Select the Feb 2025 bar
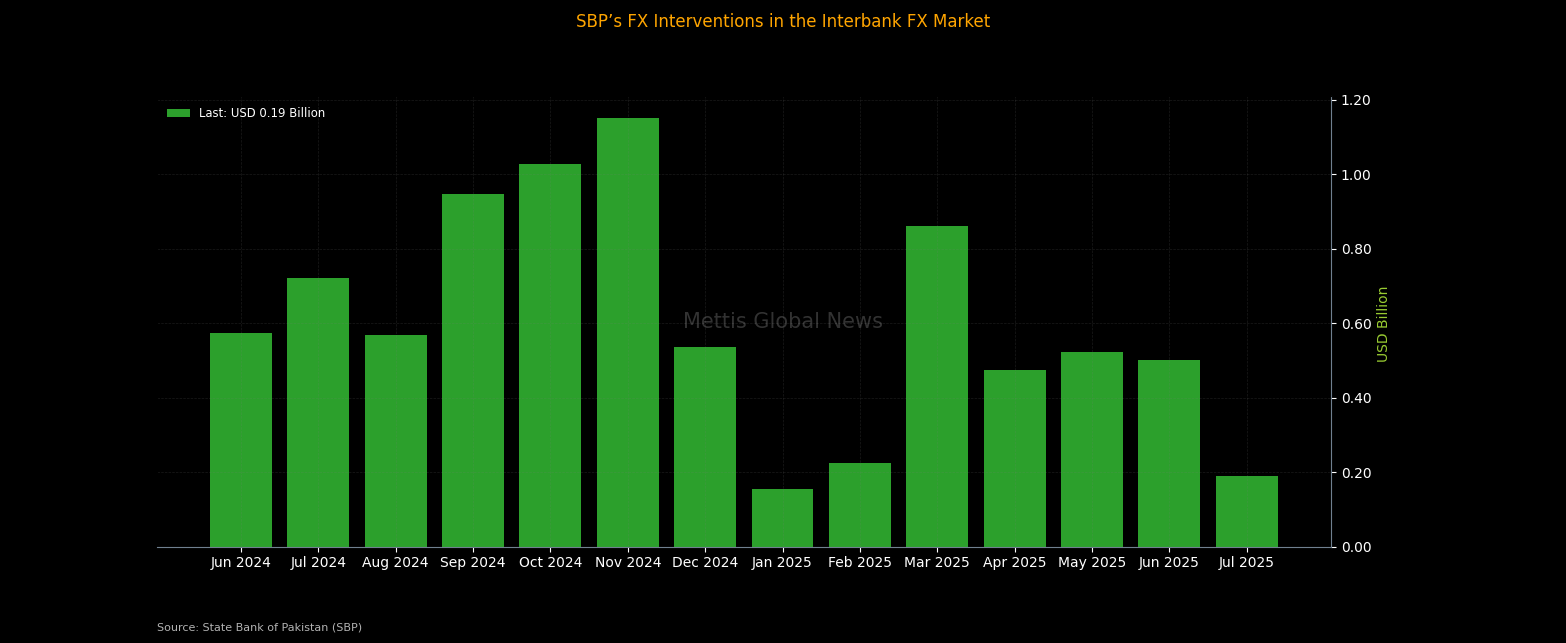Viewport: 1566px width, 643px height. [860, 505]
